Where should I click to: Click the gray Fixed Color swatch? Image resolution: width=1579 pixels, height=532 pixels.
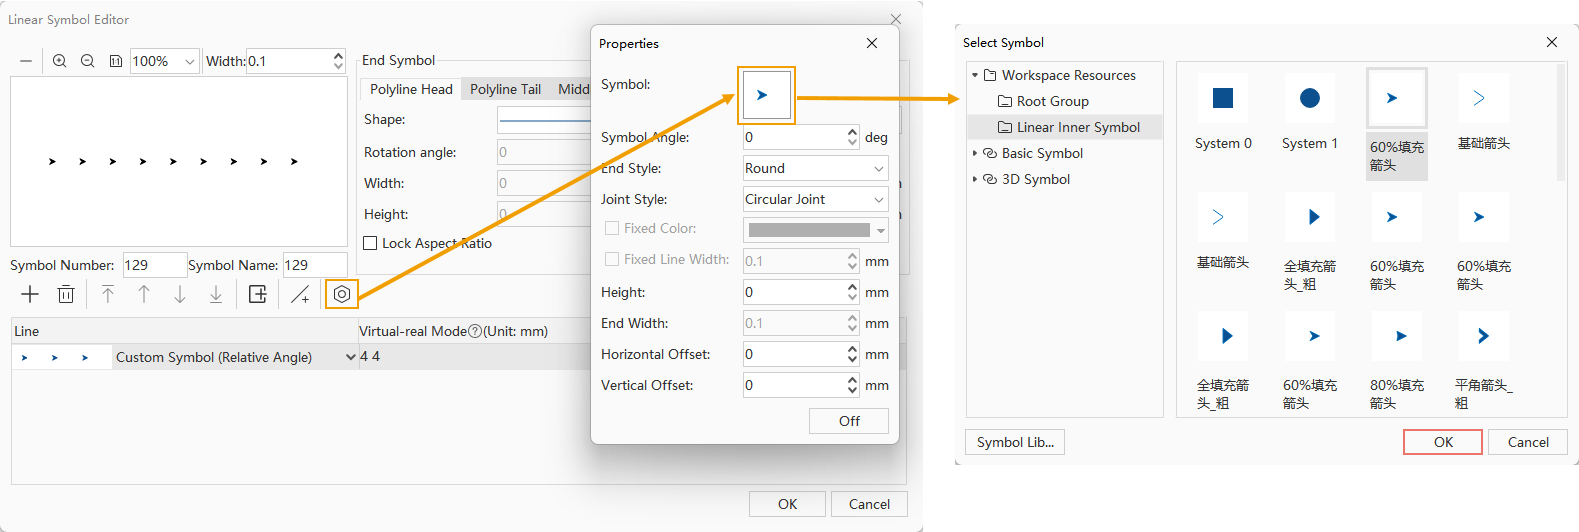[809, 230]
